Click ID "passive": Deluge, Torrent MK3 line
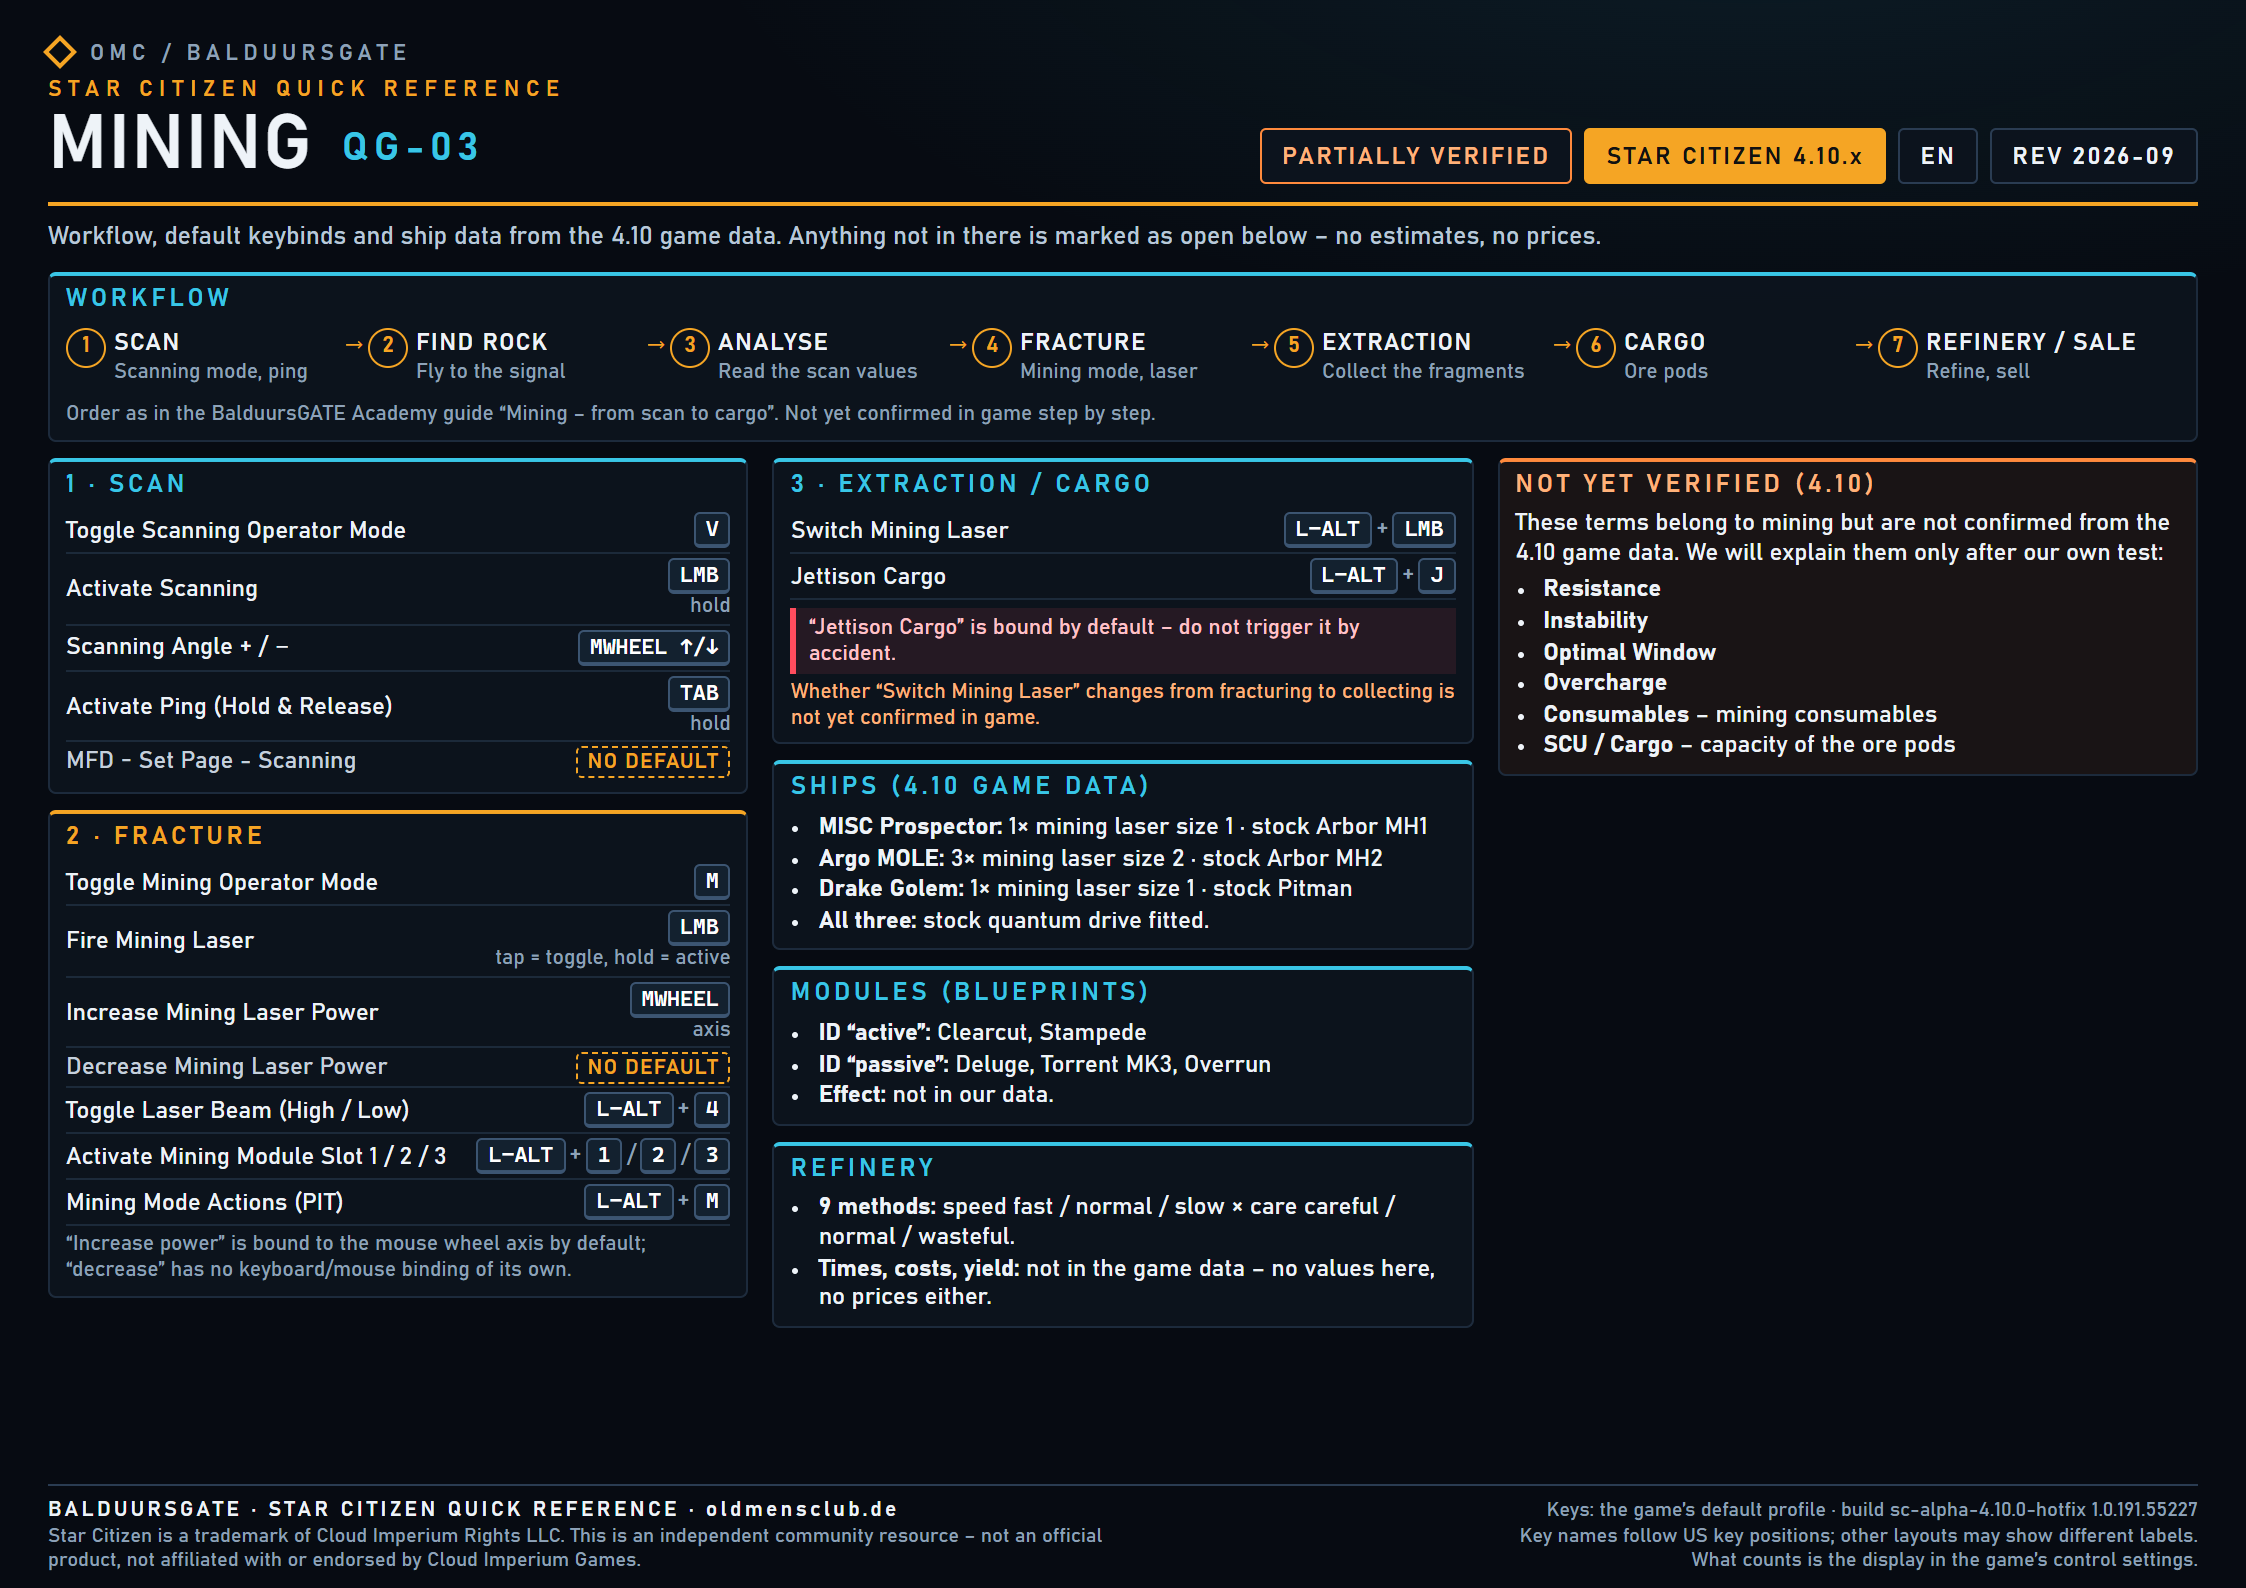Viewport: 2246px width, 1588px height. (1044, 1065)
